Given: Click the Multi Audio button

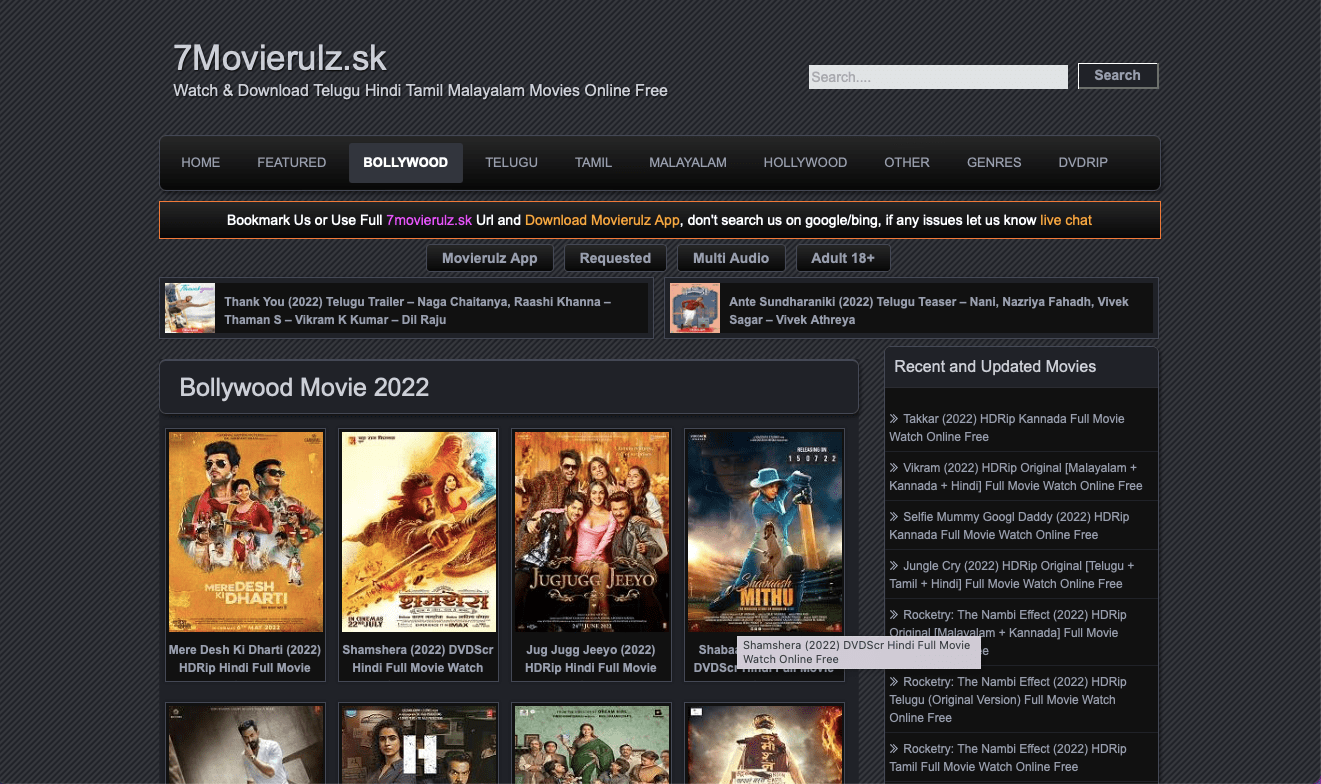Looking at the screenshot, I should [x=731, y=258].
